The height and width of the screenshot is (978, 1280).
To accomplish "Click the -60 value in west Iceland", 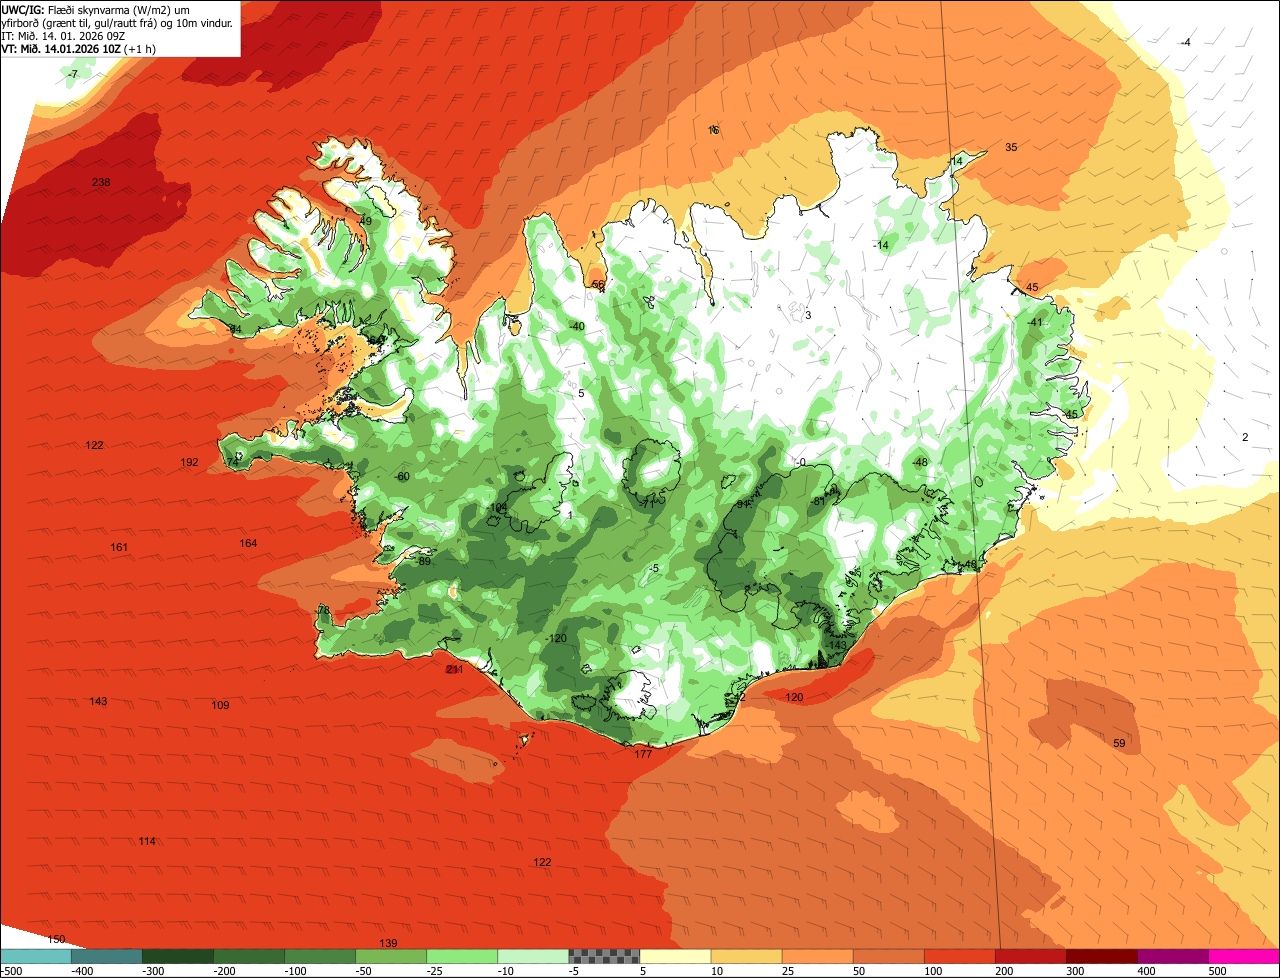I will tap(402, 476).
